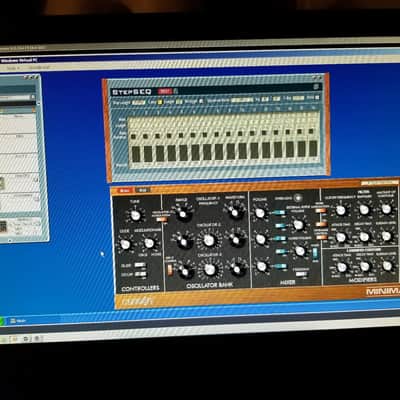This screenshot has width=400, height=400.
Task: Select the dark second tab above Controllers
Action: tap(143, 190)
